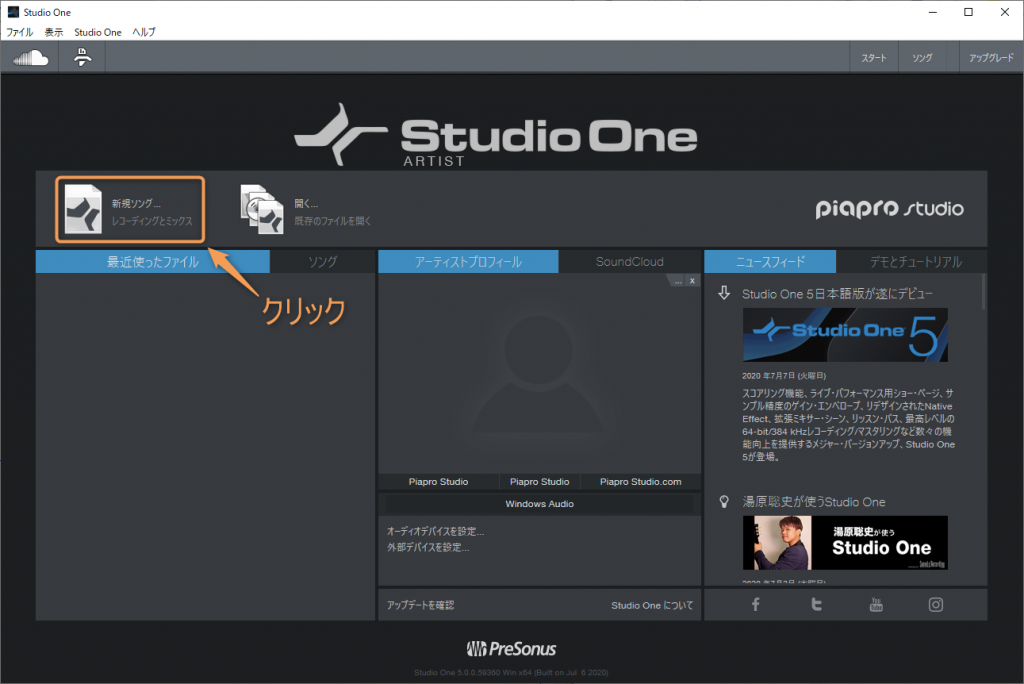Image resolution: width=1024 pixels, height=684 pixels.
Task: Open Piapro Studio via its toolbar icon
Action: pyautogui.click(x=82, y=57)
